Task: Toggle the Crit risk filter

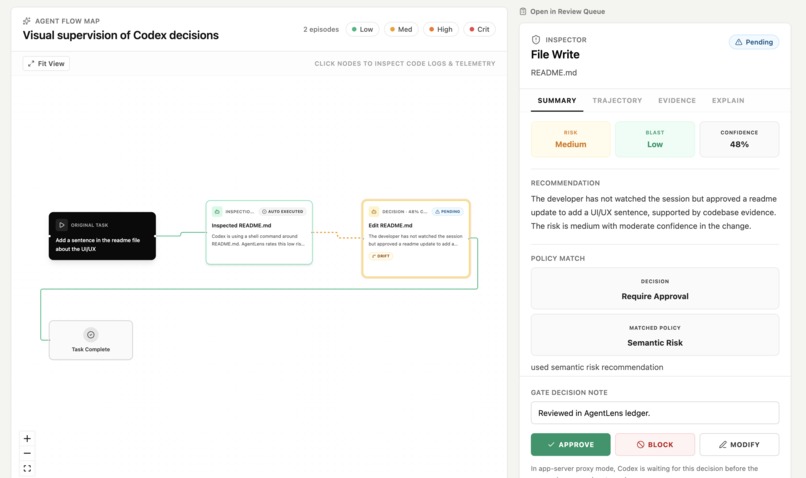Action: (x=480, y=29)
